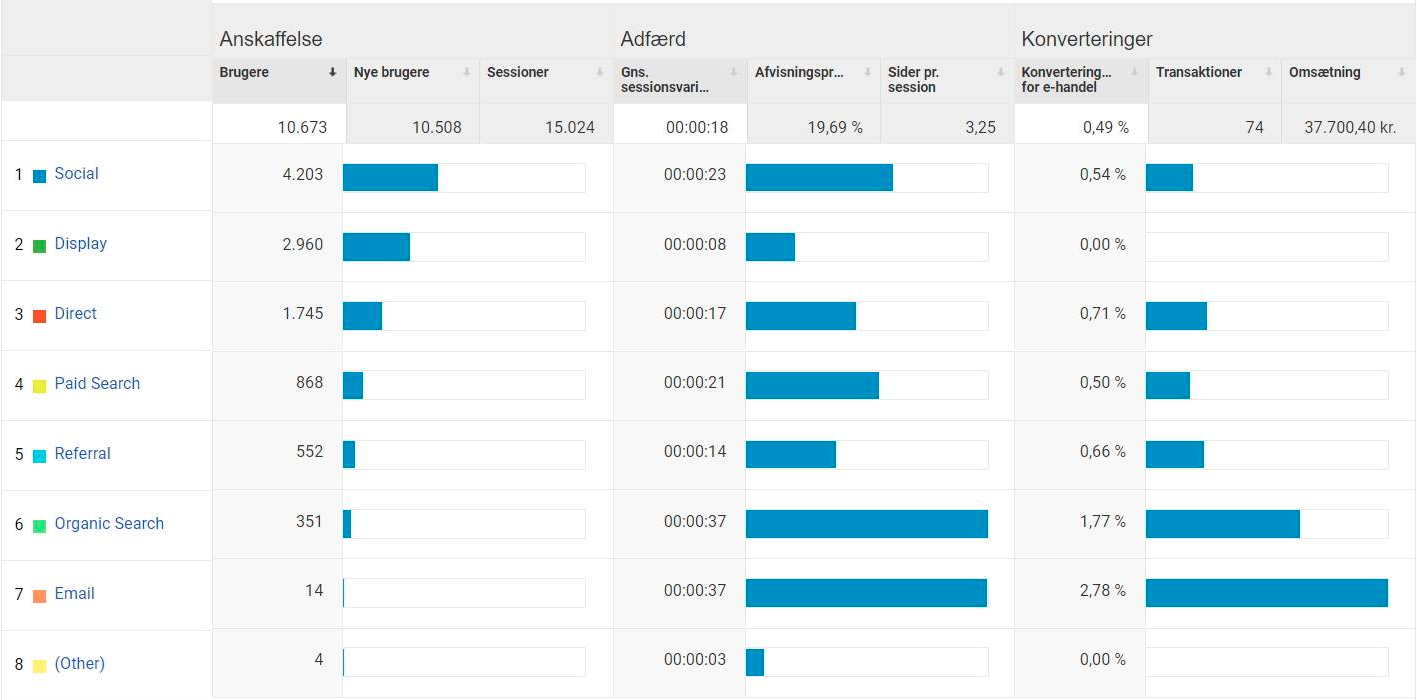
Task: Click sort arrow in Afvisningsprocent column header
Action: click(x=867, y=72)
